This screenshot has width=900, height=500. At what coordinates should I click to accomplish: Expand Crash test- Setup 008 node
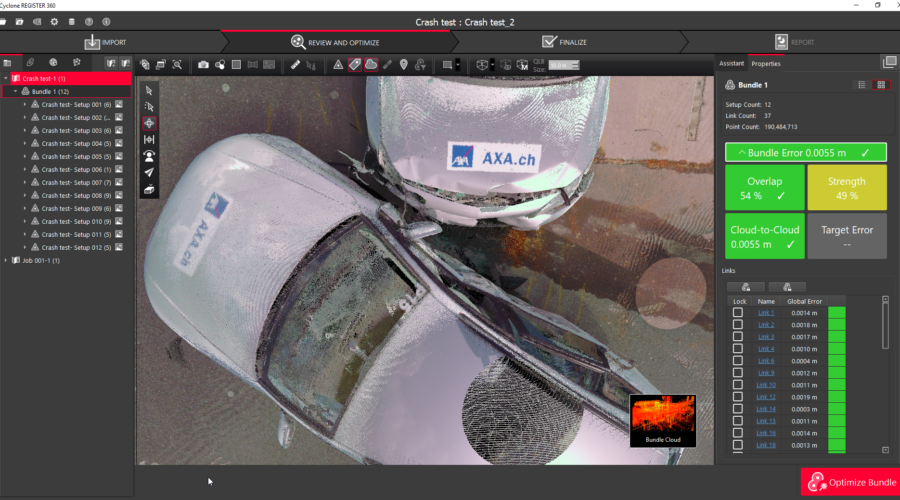pos(25,195)
